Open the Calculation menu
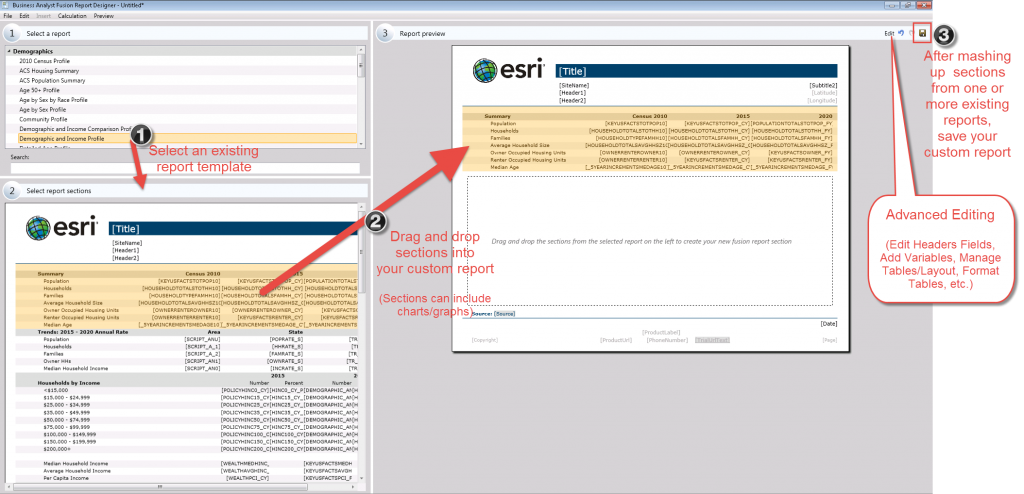 pos(72,14)
